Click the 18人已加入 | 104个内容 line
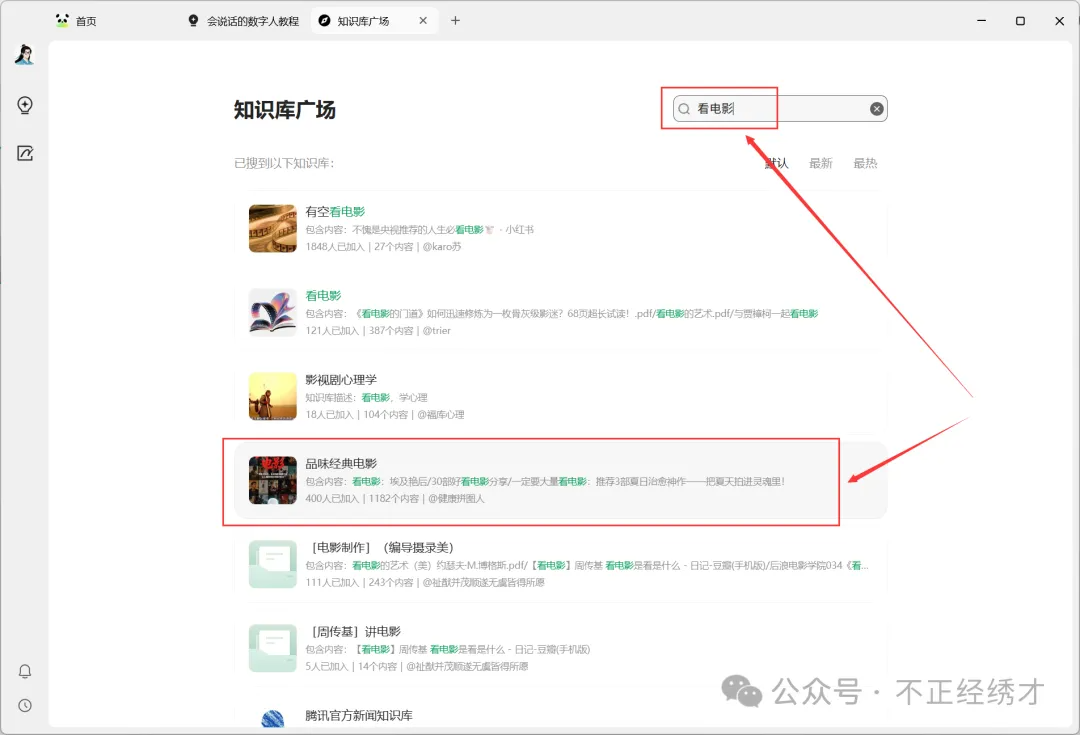1080x735 pixels. pyautogui.click(x=385, y=415)
